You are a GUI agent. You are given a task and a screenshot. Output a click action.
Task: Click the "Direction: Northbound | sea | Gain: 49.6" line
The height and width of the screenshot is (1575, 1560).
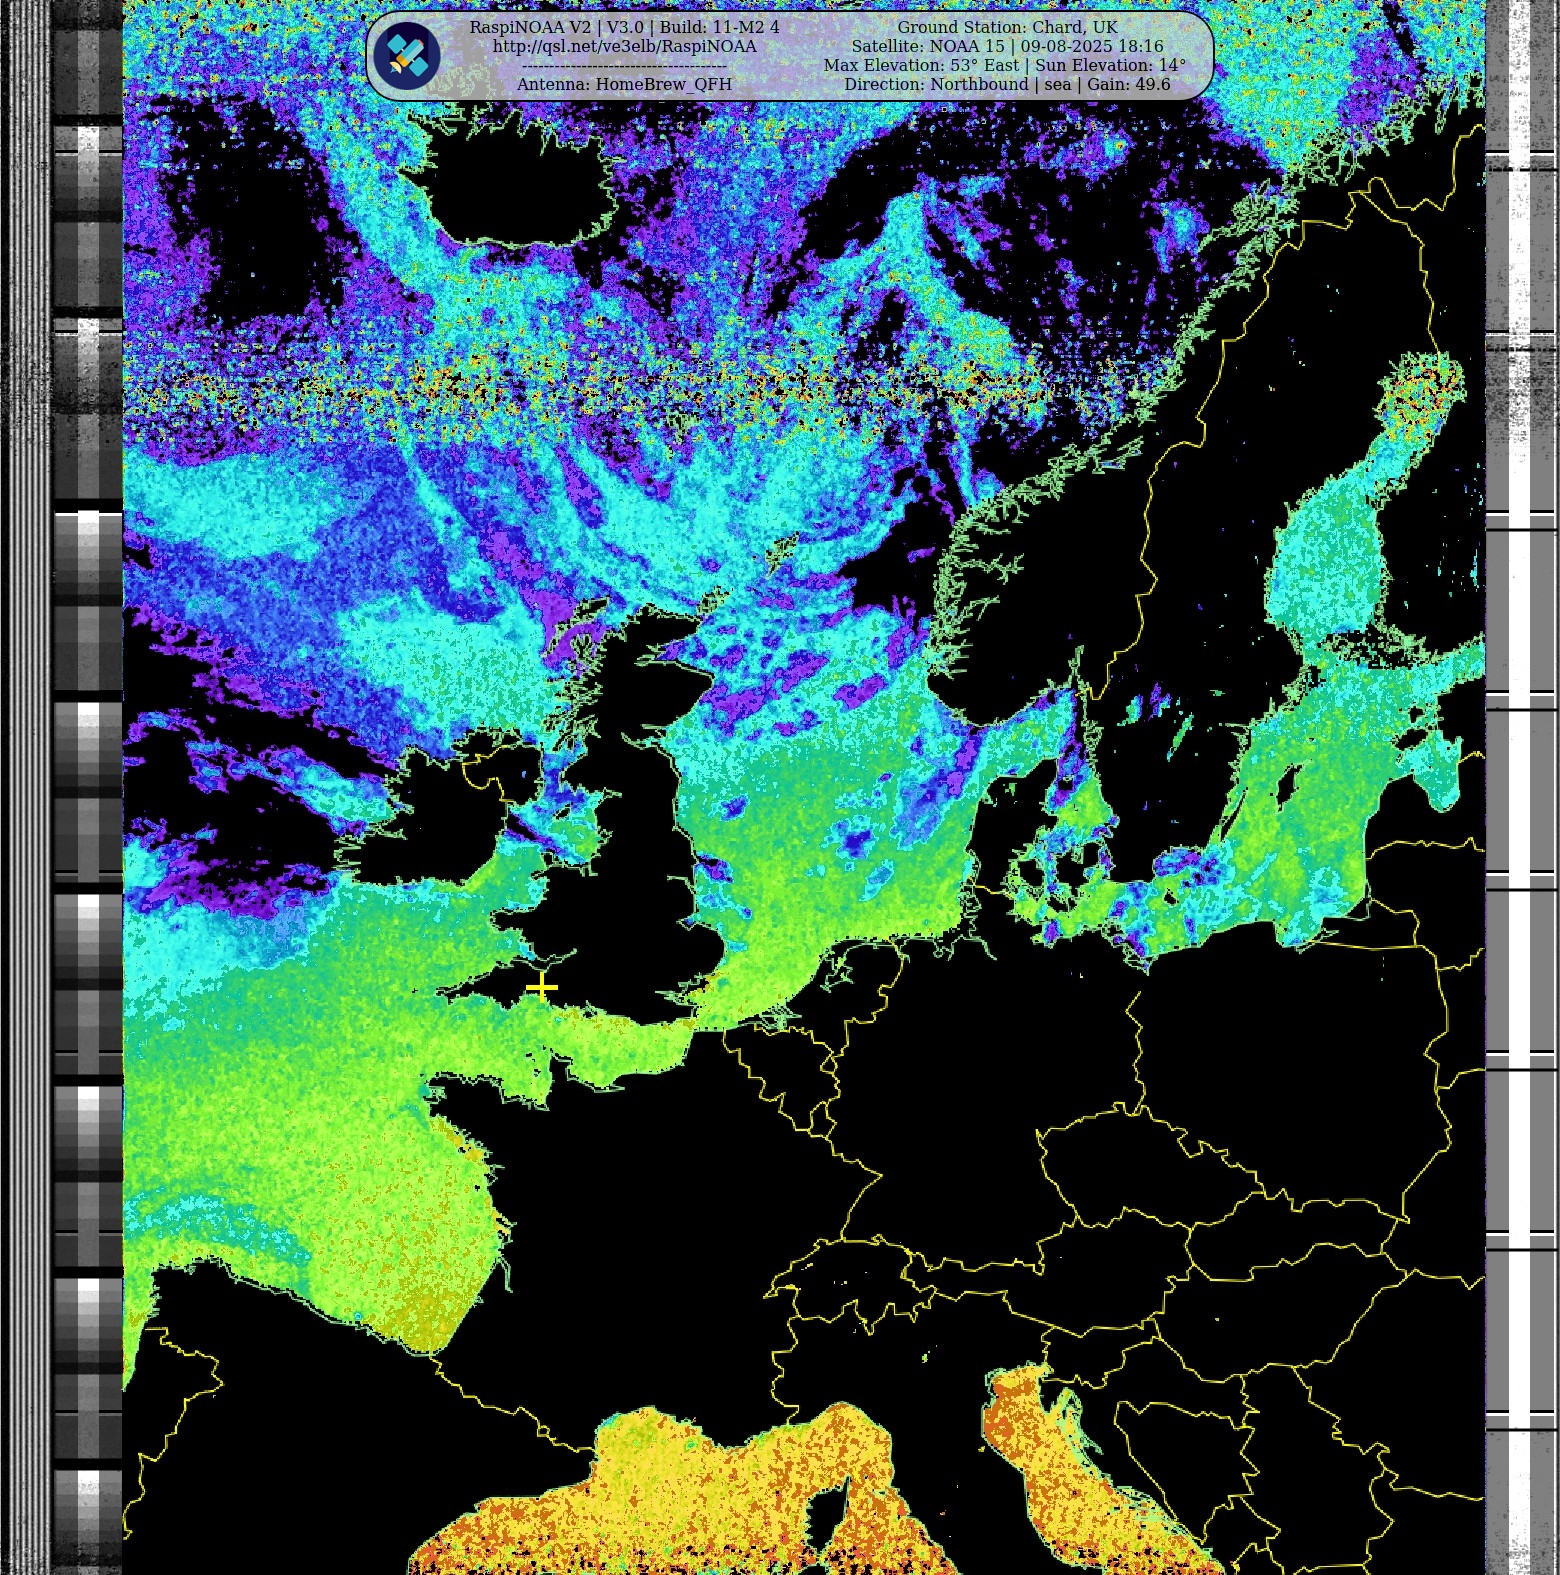1007,84
